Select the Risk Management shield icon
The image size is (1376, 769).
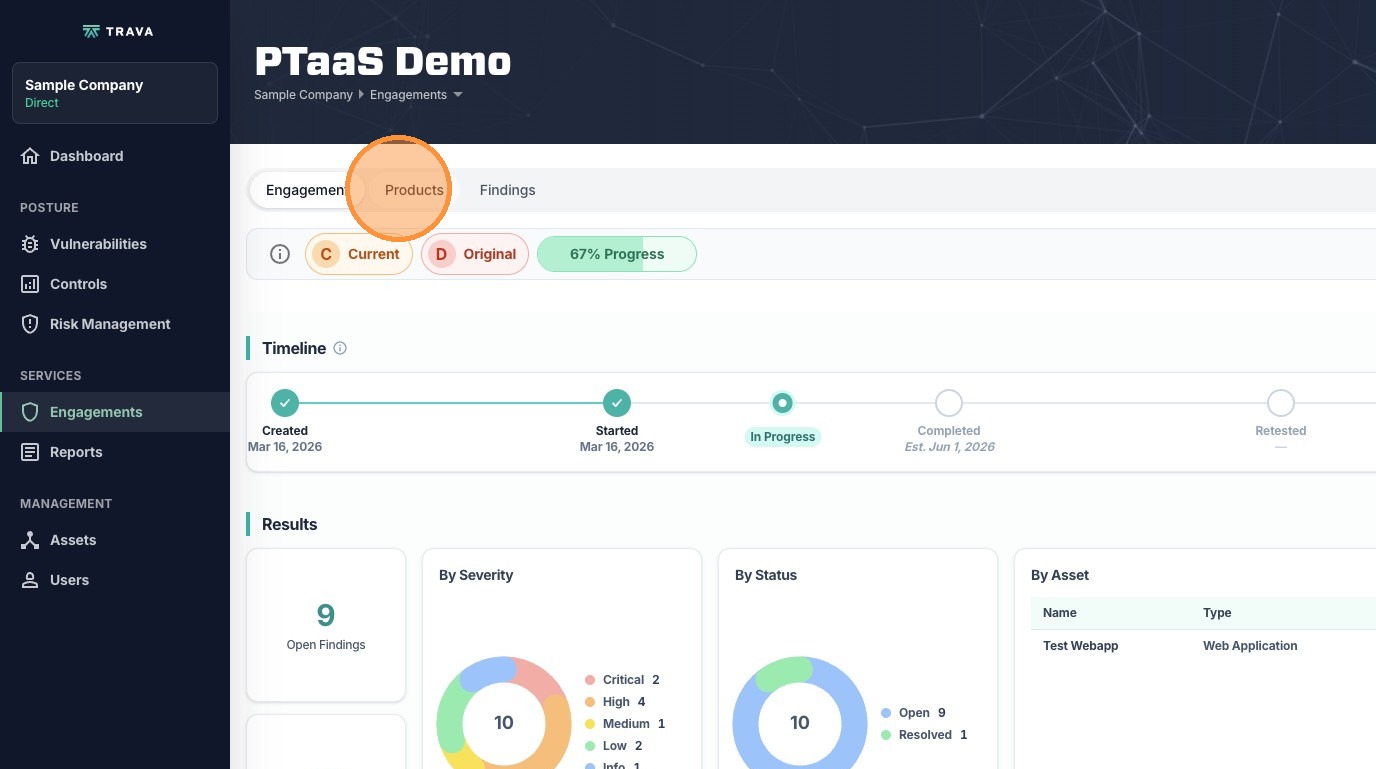[30, 324]
